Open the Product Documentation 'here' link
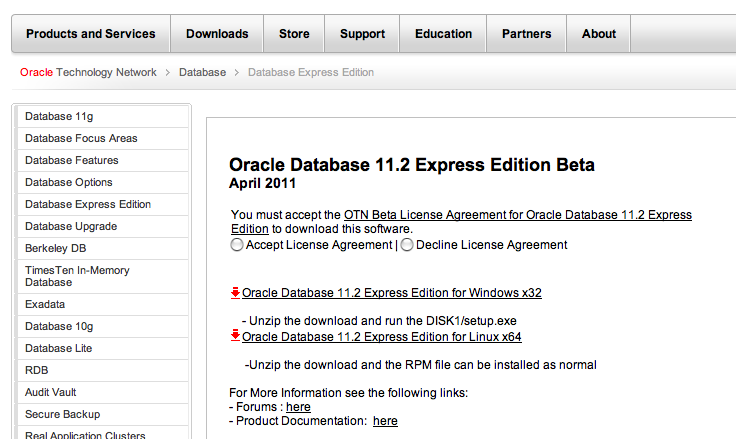Screen dimensions: 736x439 [385, 421]
